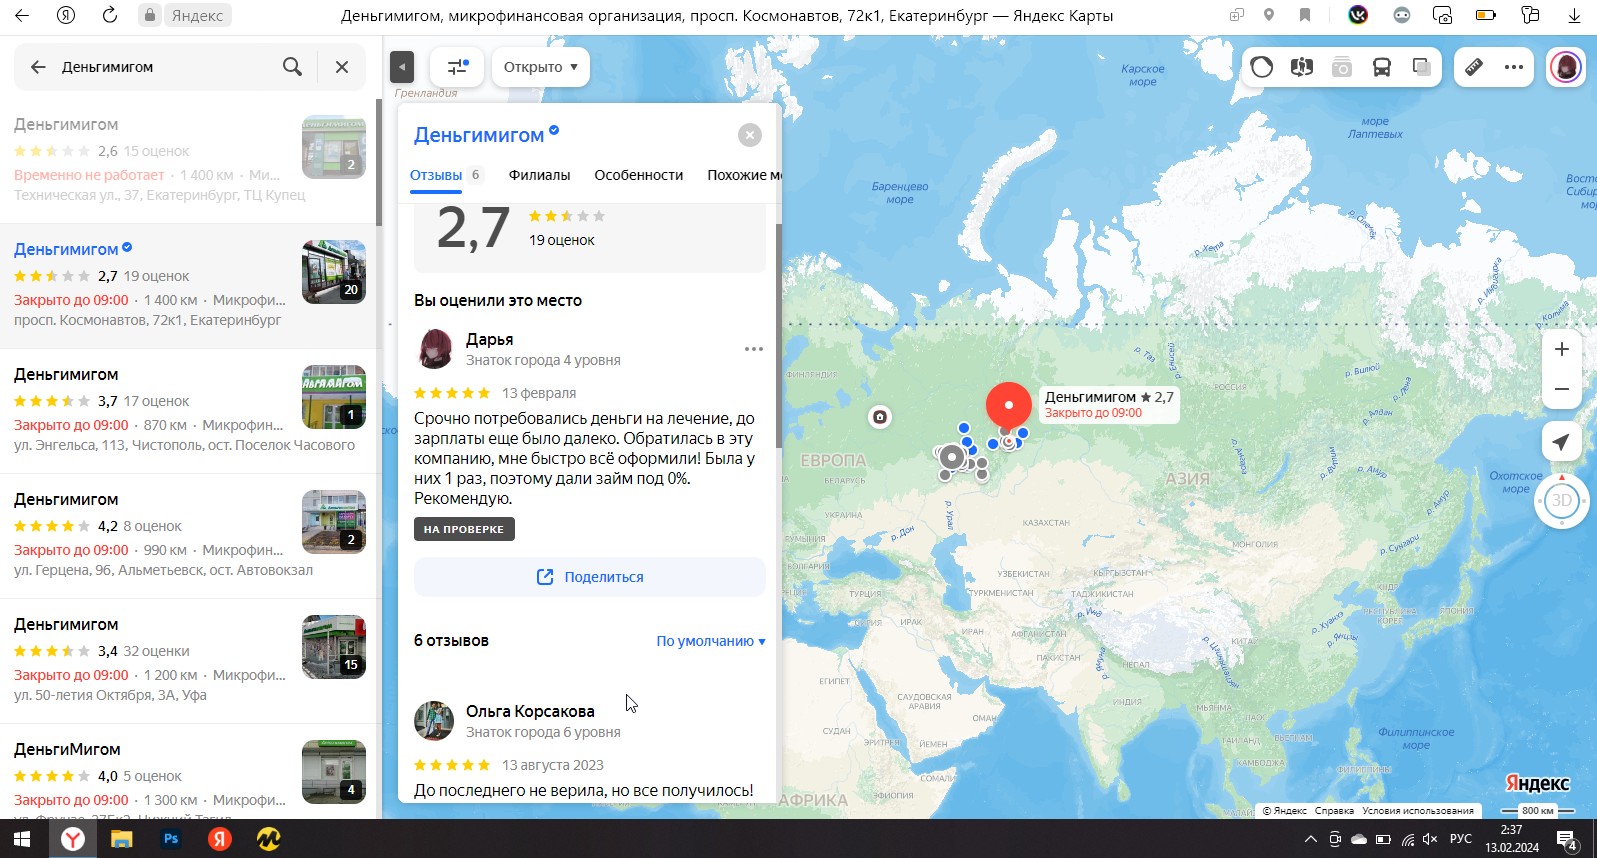Go back with the browser back arrow
The image size is (1597, 858).
(22, 15)
